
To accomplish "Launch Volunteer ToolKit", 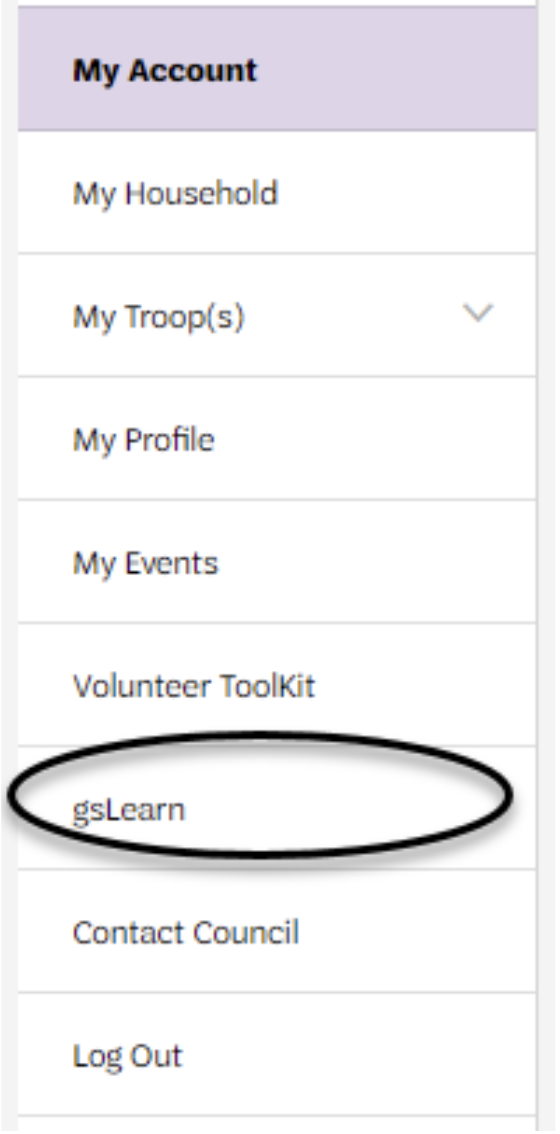I will pos(194,686).
